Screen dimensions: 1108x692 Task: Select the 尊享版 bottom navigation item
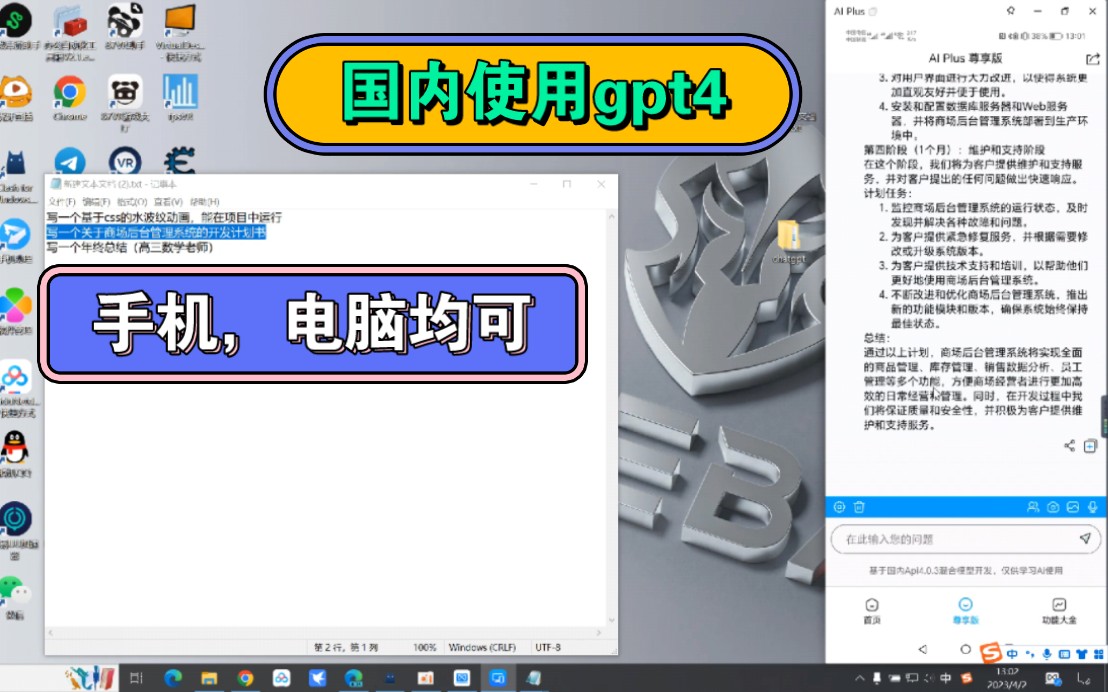click(x=964, y=612)
